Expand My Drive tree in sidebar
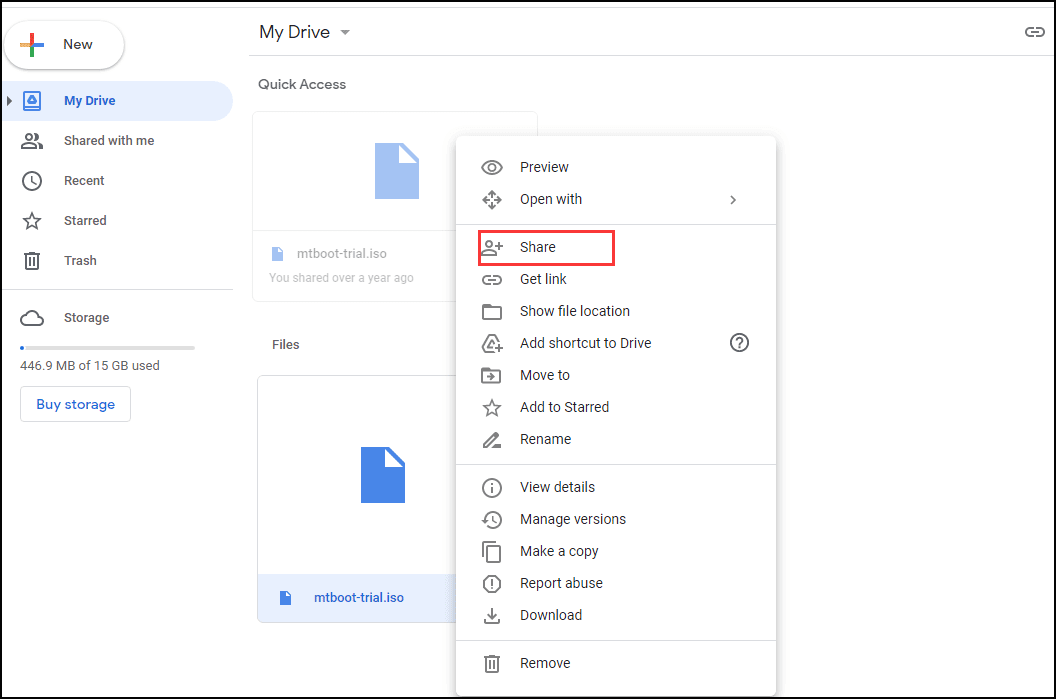The width and height of the screenshot is (1056, 699). (9, 101)
